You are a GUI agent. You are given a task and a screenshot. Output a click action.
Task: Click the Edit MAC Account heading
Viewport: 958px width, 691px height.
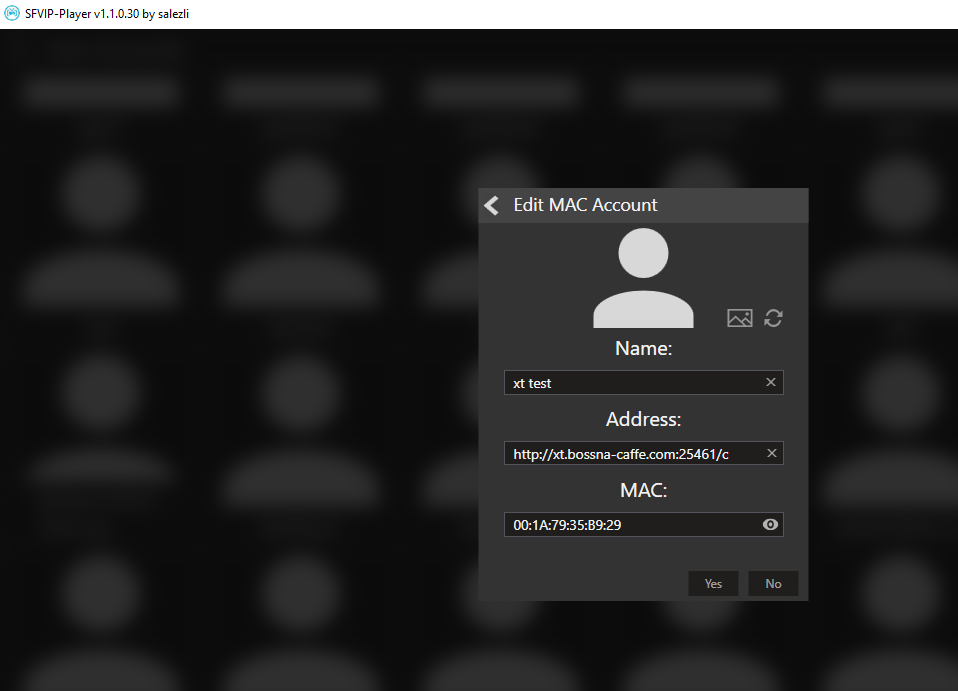point(585,205)
